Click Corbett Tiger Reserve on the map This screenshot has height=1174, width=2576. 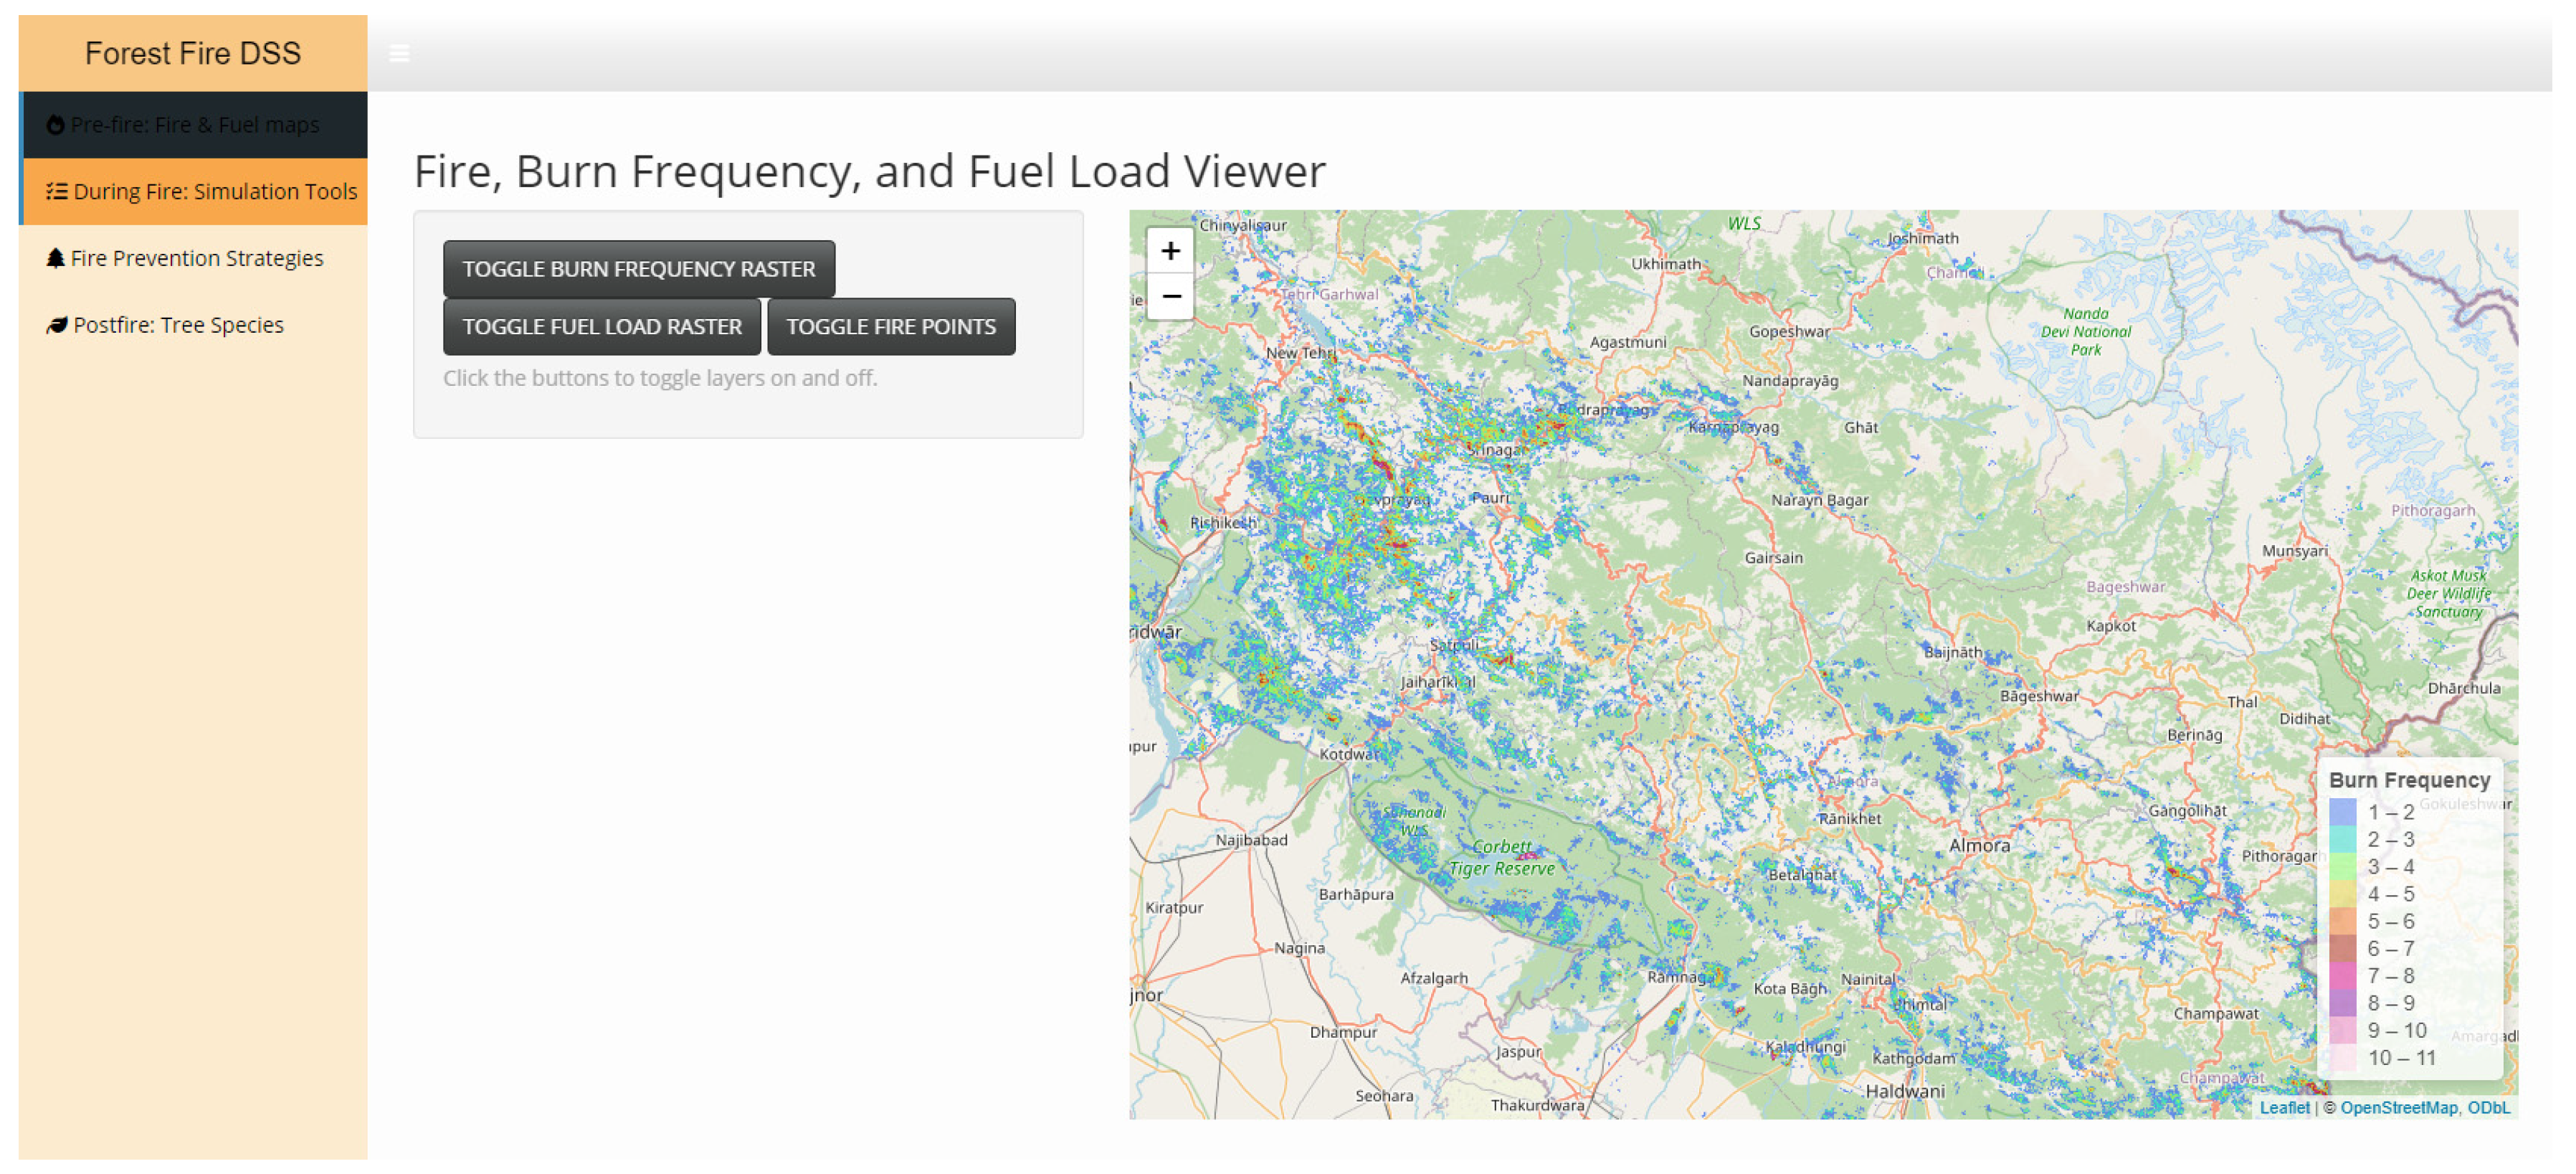[1501, 857]
